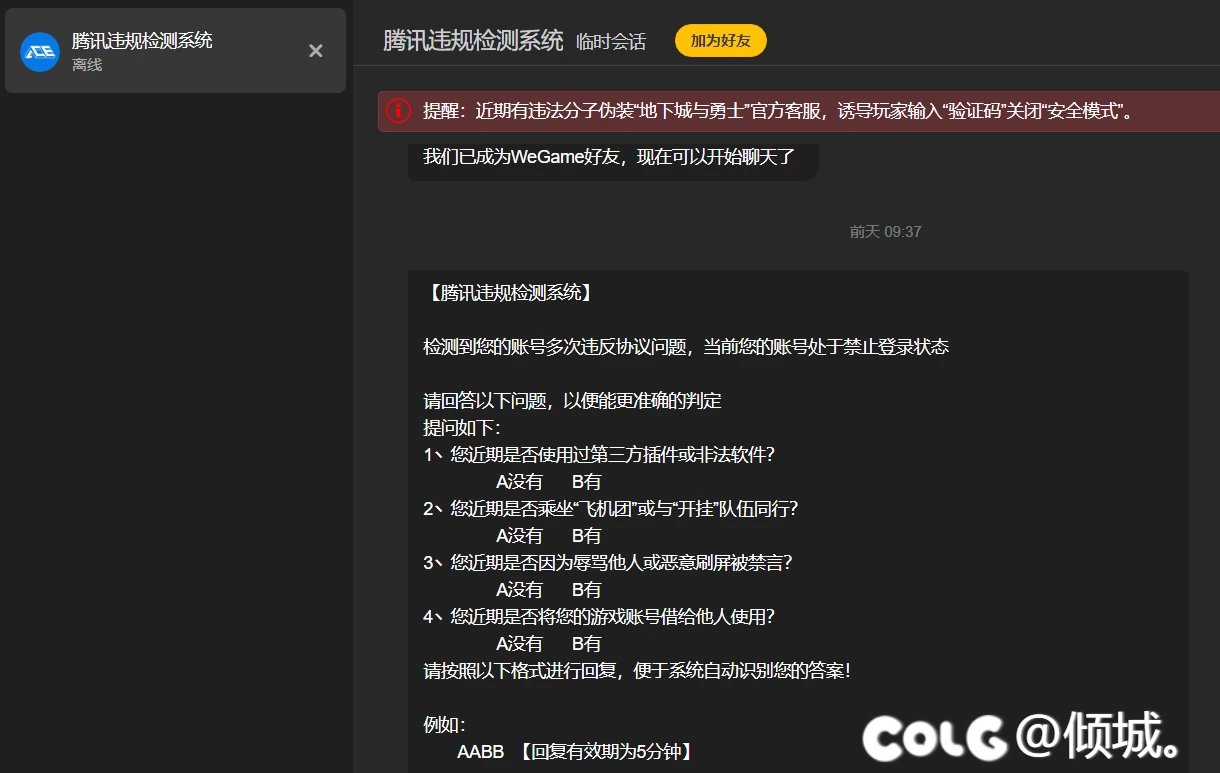This screenshot has height=773, width=1220.
Task: Click the 例如 line in the message
Action: [445, 725]
